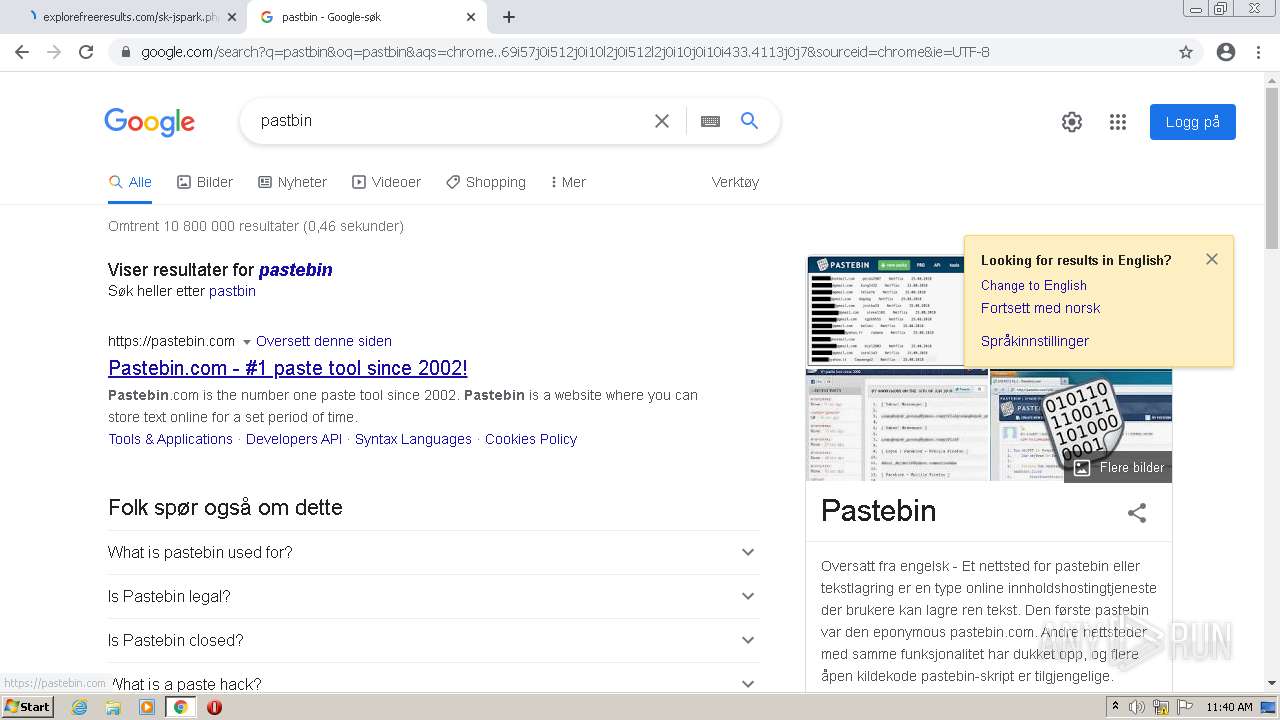Open File Explorer from the taskbar
Screen dimensions: 1280x720
(113, 707)
